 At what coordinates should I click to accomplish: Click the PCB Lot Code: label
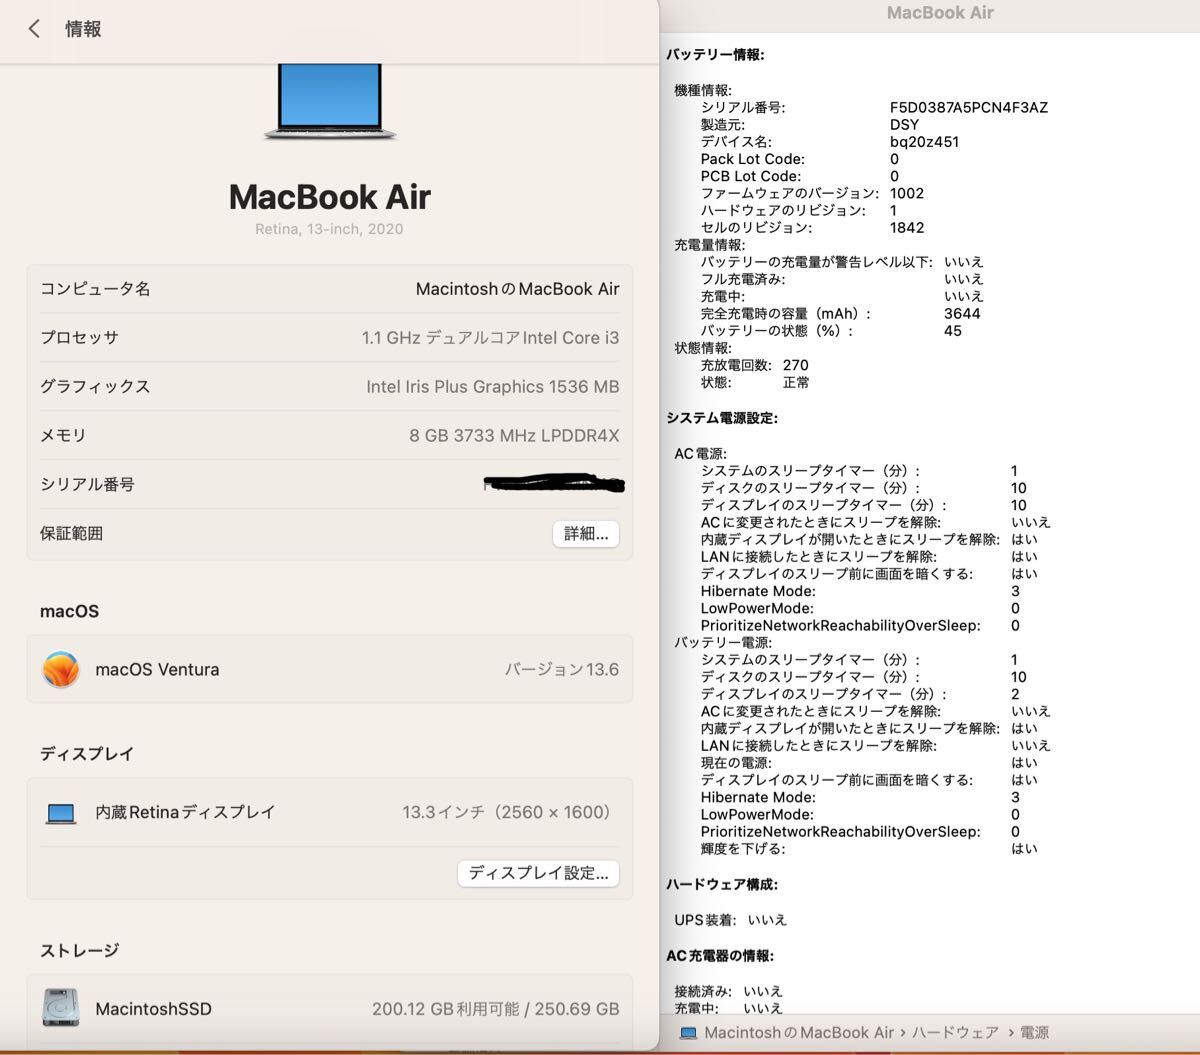[x=750, y=176]
